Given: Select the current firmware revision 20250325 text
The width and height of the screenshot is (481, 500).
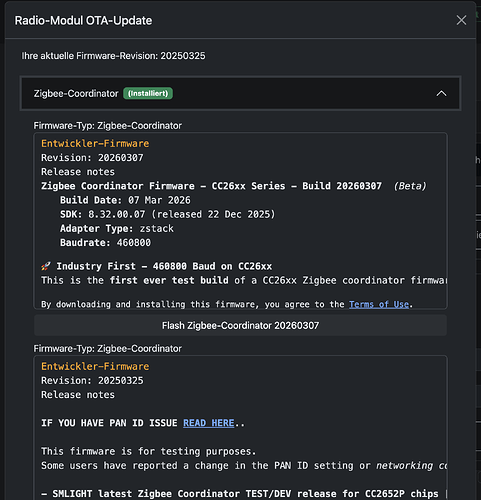Looking at the screenshot, I should click(183, 56).
